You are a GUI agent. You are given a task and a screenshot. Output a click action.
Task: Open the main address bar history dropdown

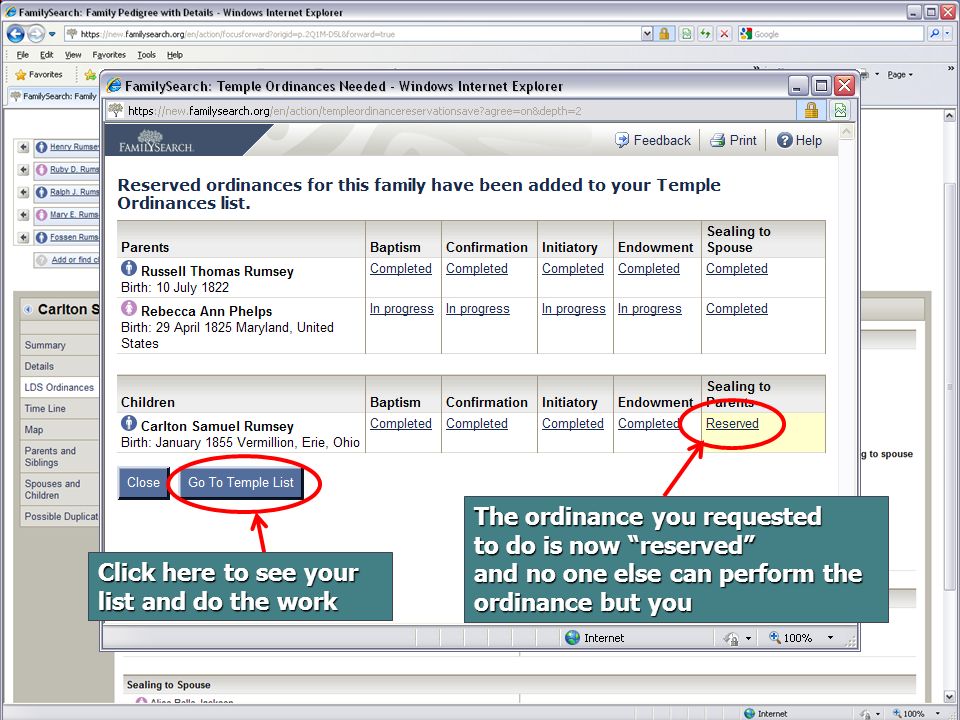pyautogui.click(x=647, y=34)
